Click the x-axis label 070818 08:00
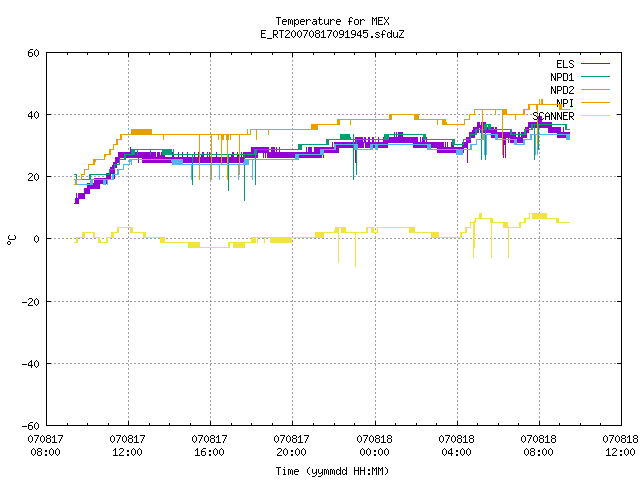 click(538, 446)
